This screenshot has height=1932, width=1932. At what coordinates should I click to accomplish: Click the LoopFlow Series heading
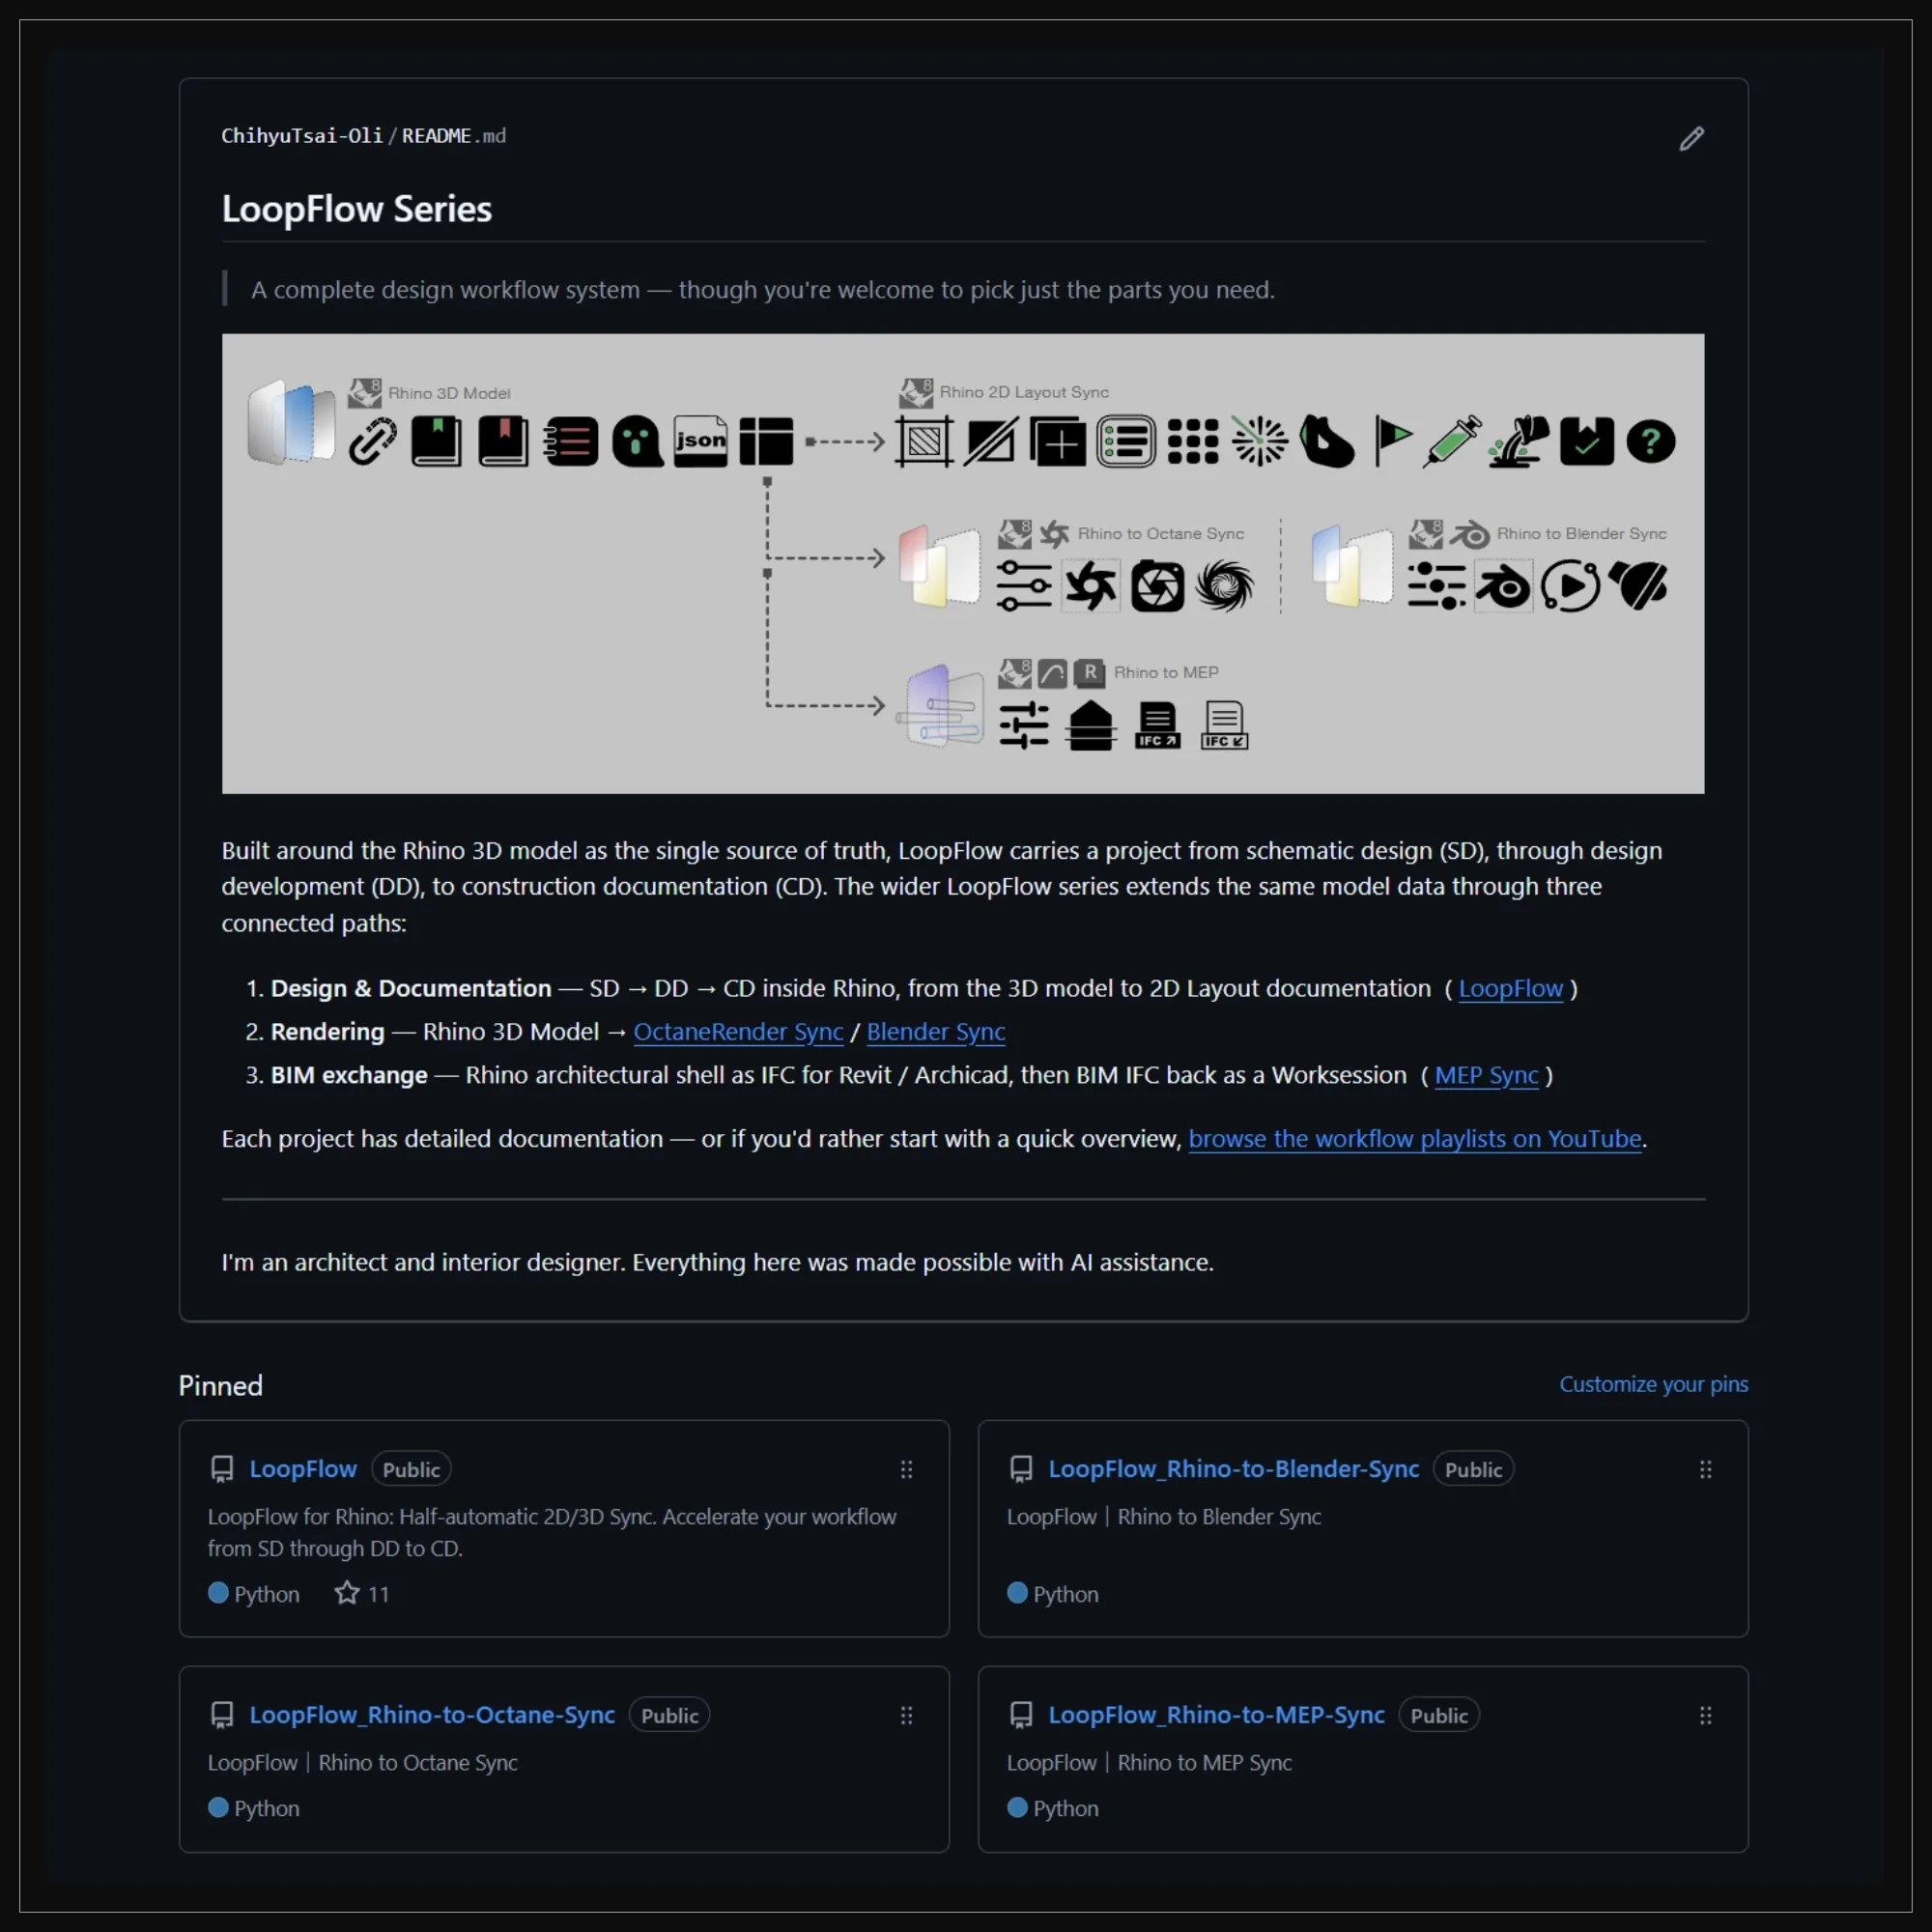(x=357, y=208)
